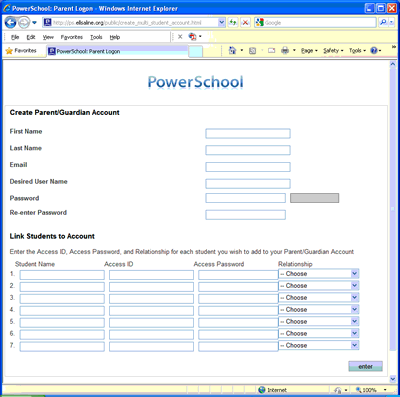Click Access ID field in row 5

pyautogui.click(x=151, y=323)
